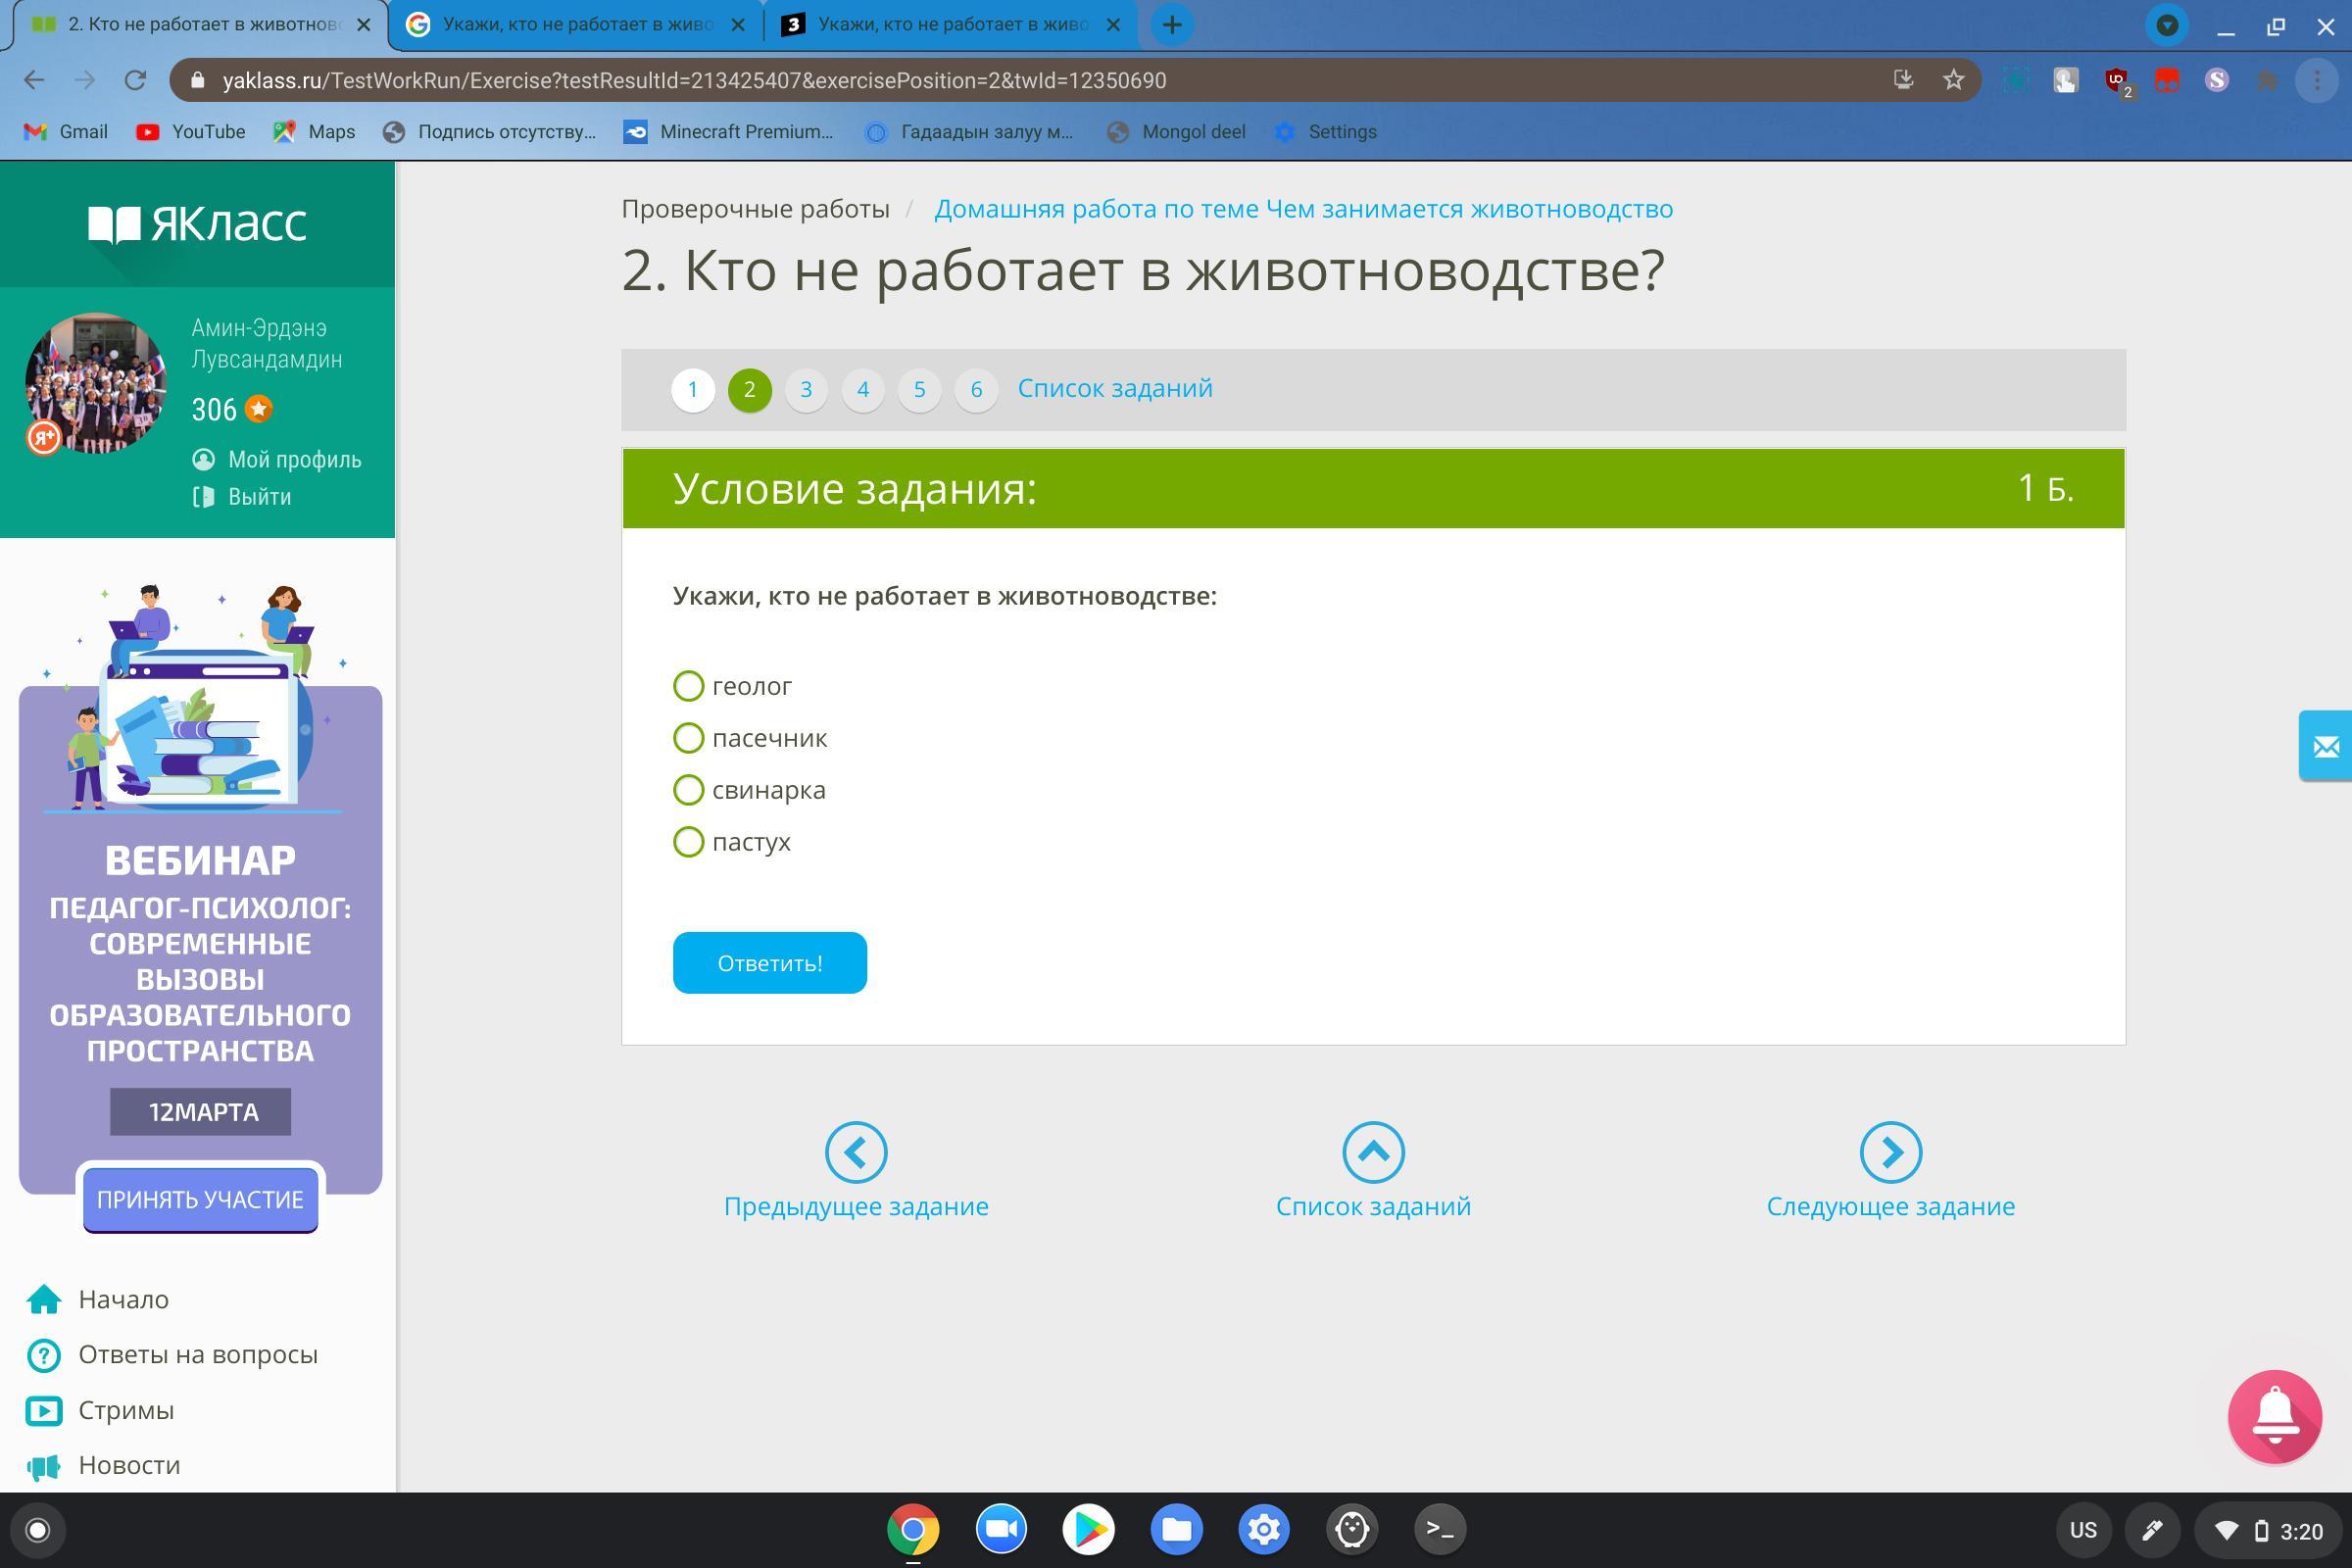Open Zoom from the shelf
This screenshot has width=2352, height=1568.
click(x=1000, y=1529)
